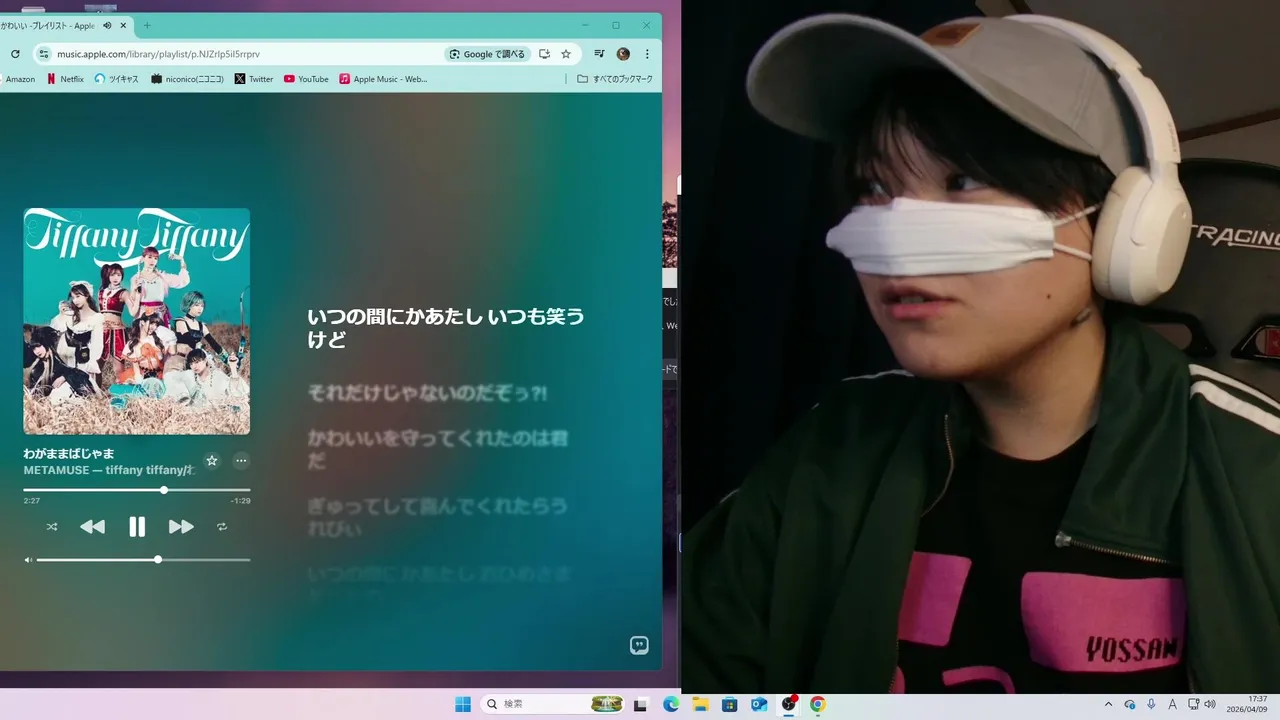
Task: Open the Windows Start menu
Action: point(463,704)
